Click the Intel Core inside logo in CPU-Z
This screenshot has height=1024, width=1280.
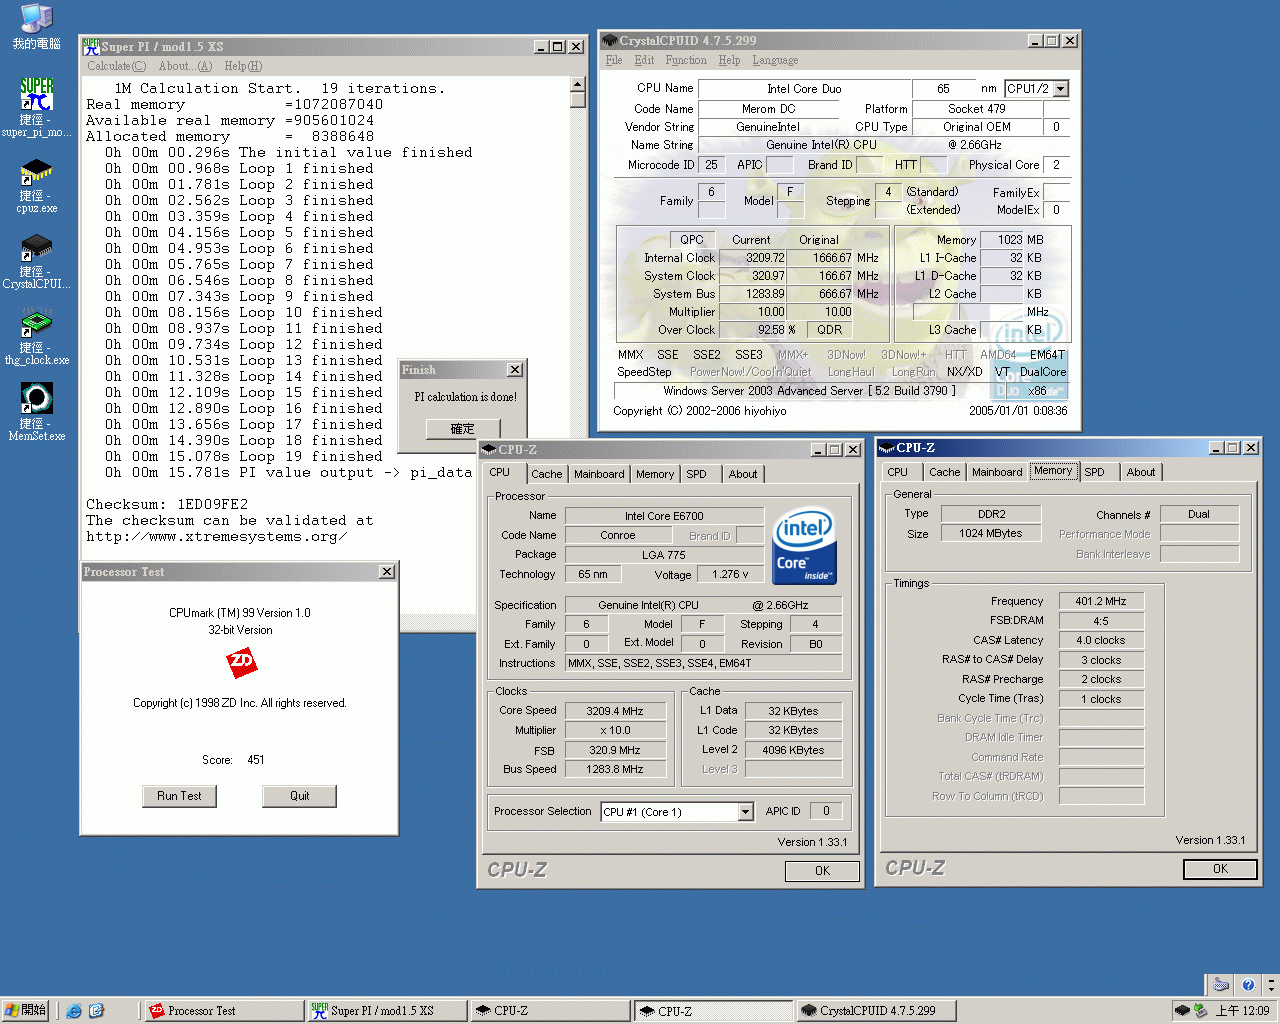pyautogui.click(x=804, y=547)
